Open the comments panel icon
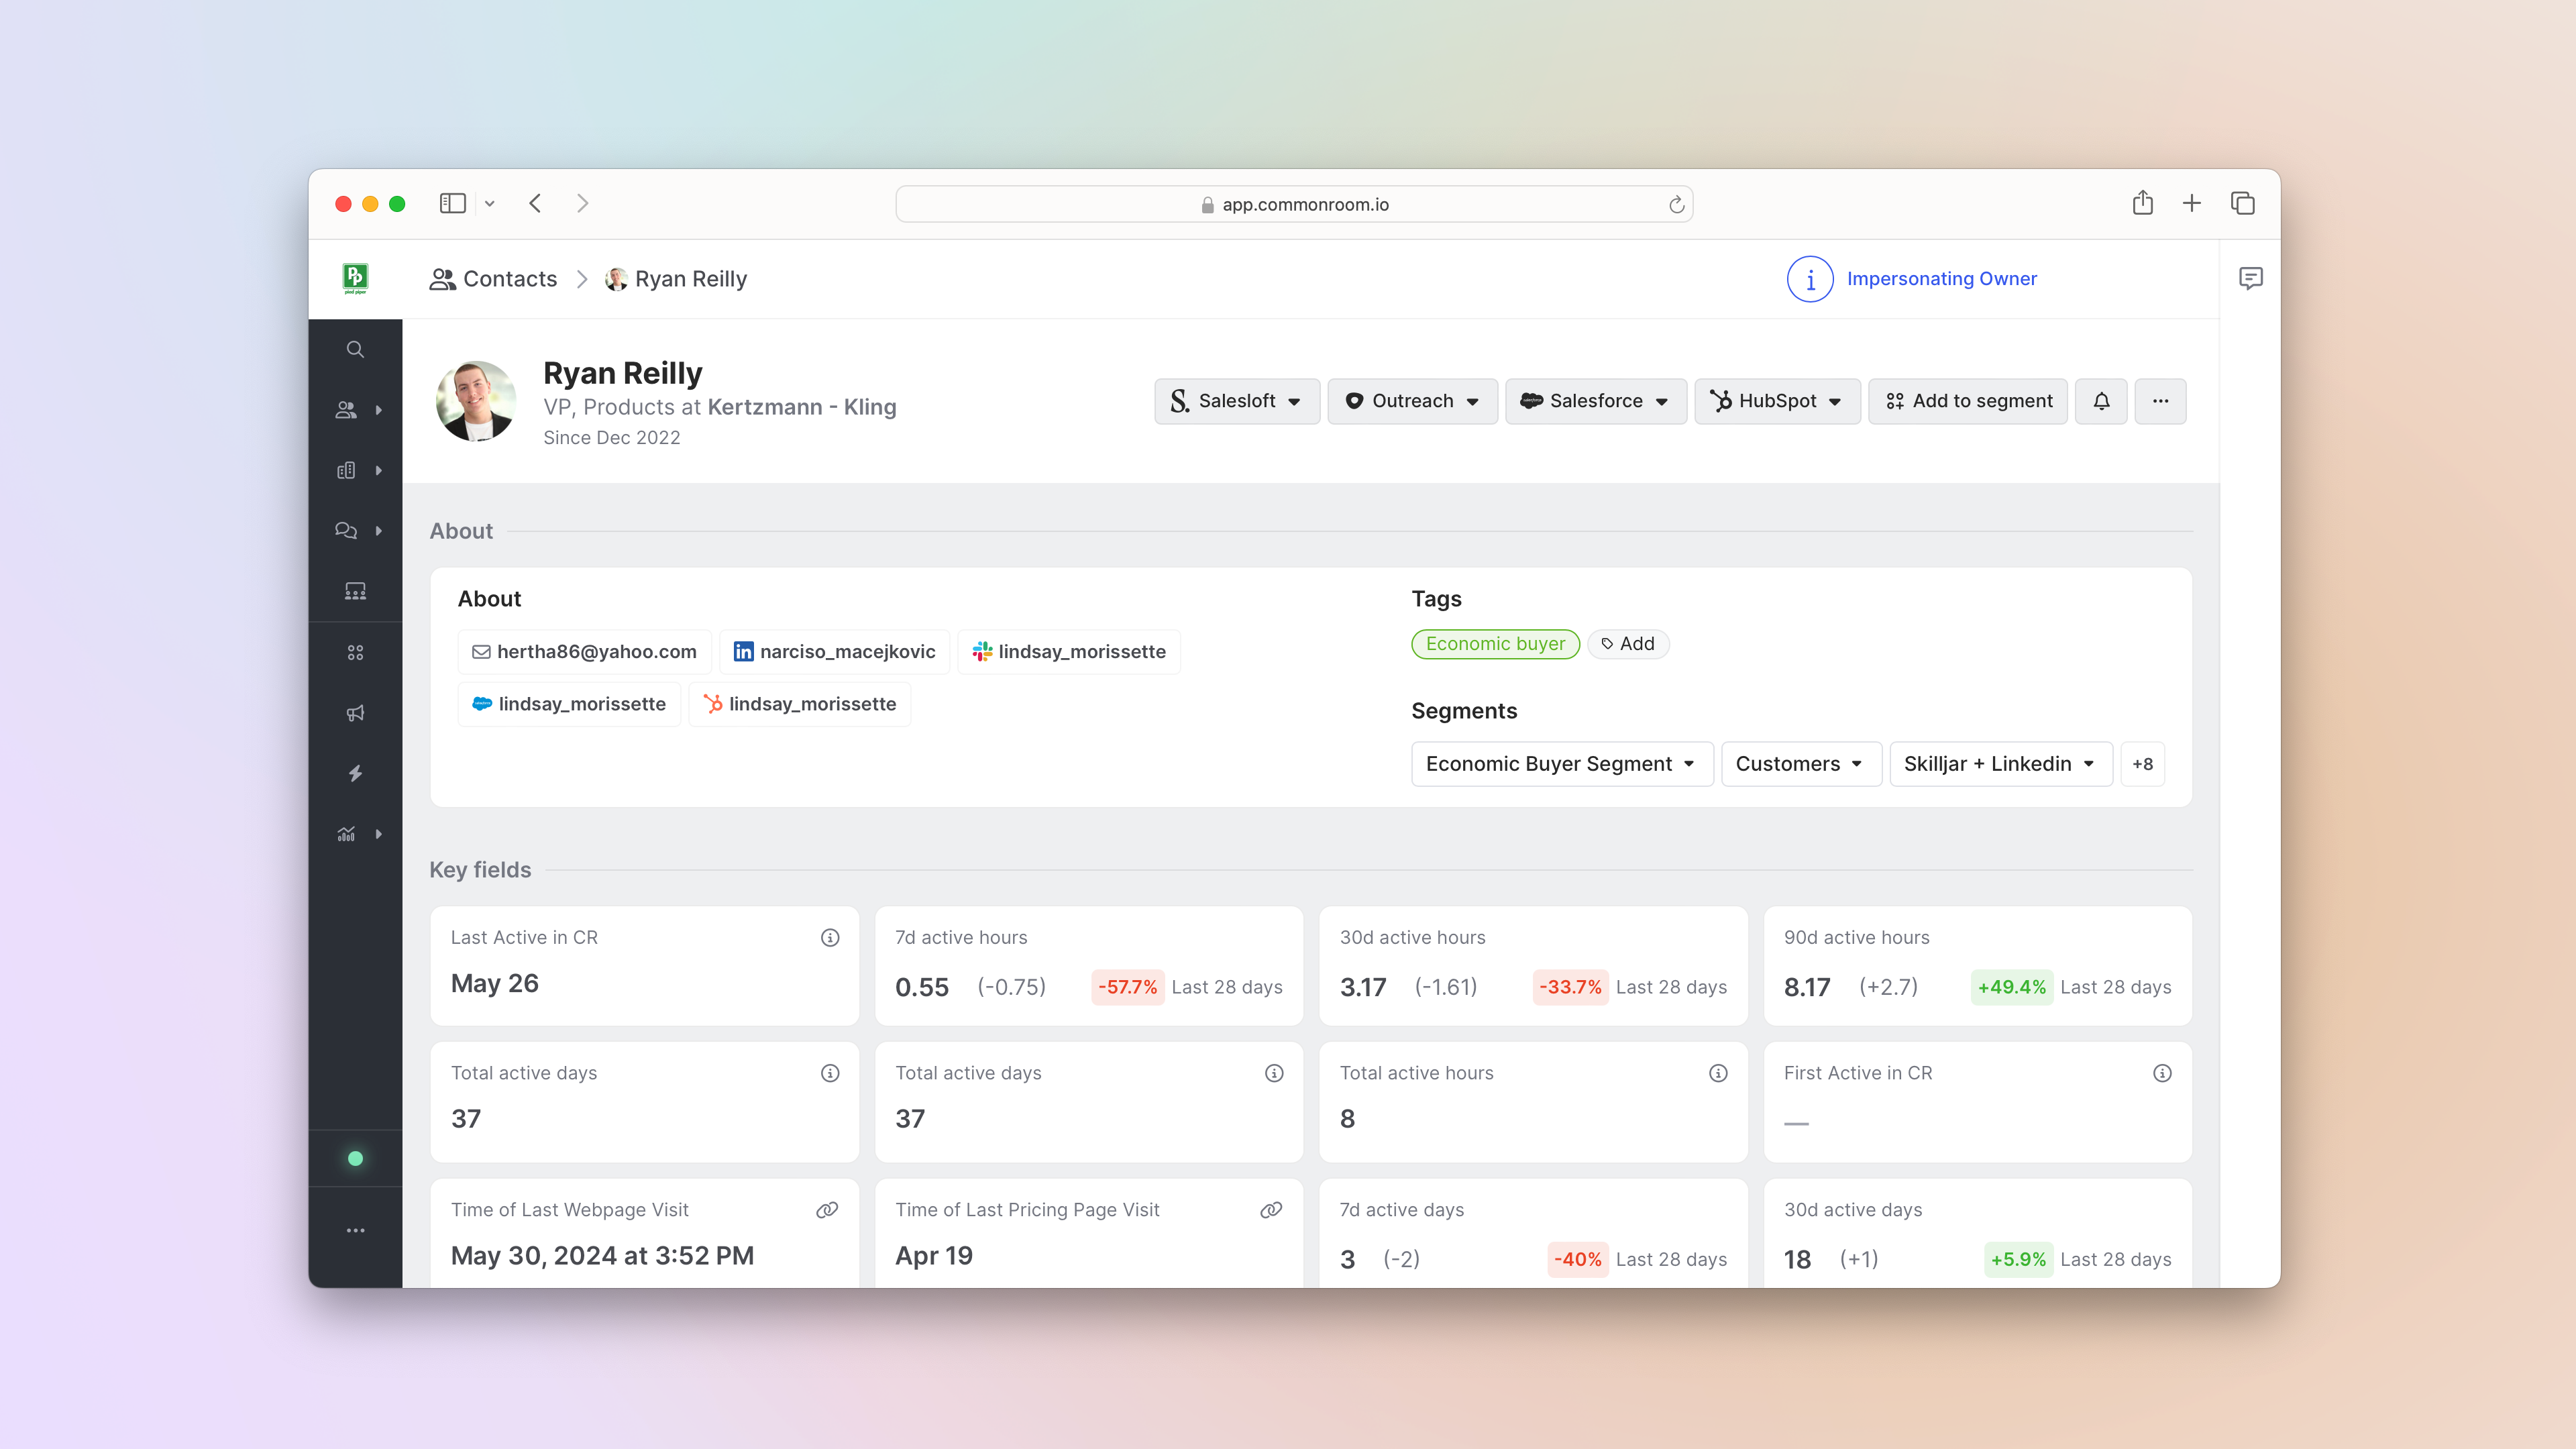Viewport: 2576px width, 1449px height. (2250, 278)
